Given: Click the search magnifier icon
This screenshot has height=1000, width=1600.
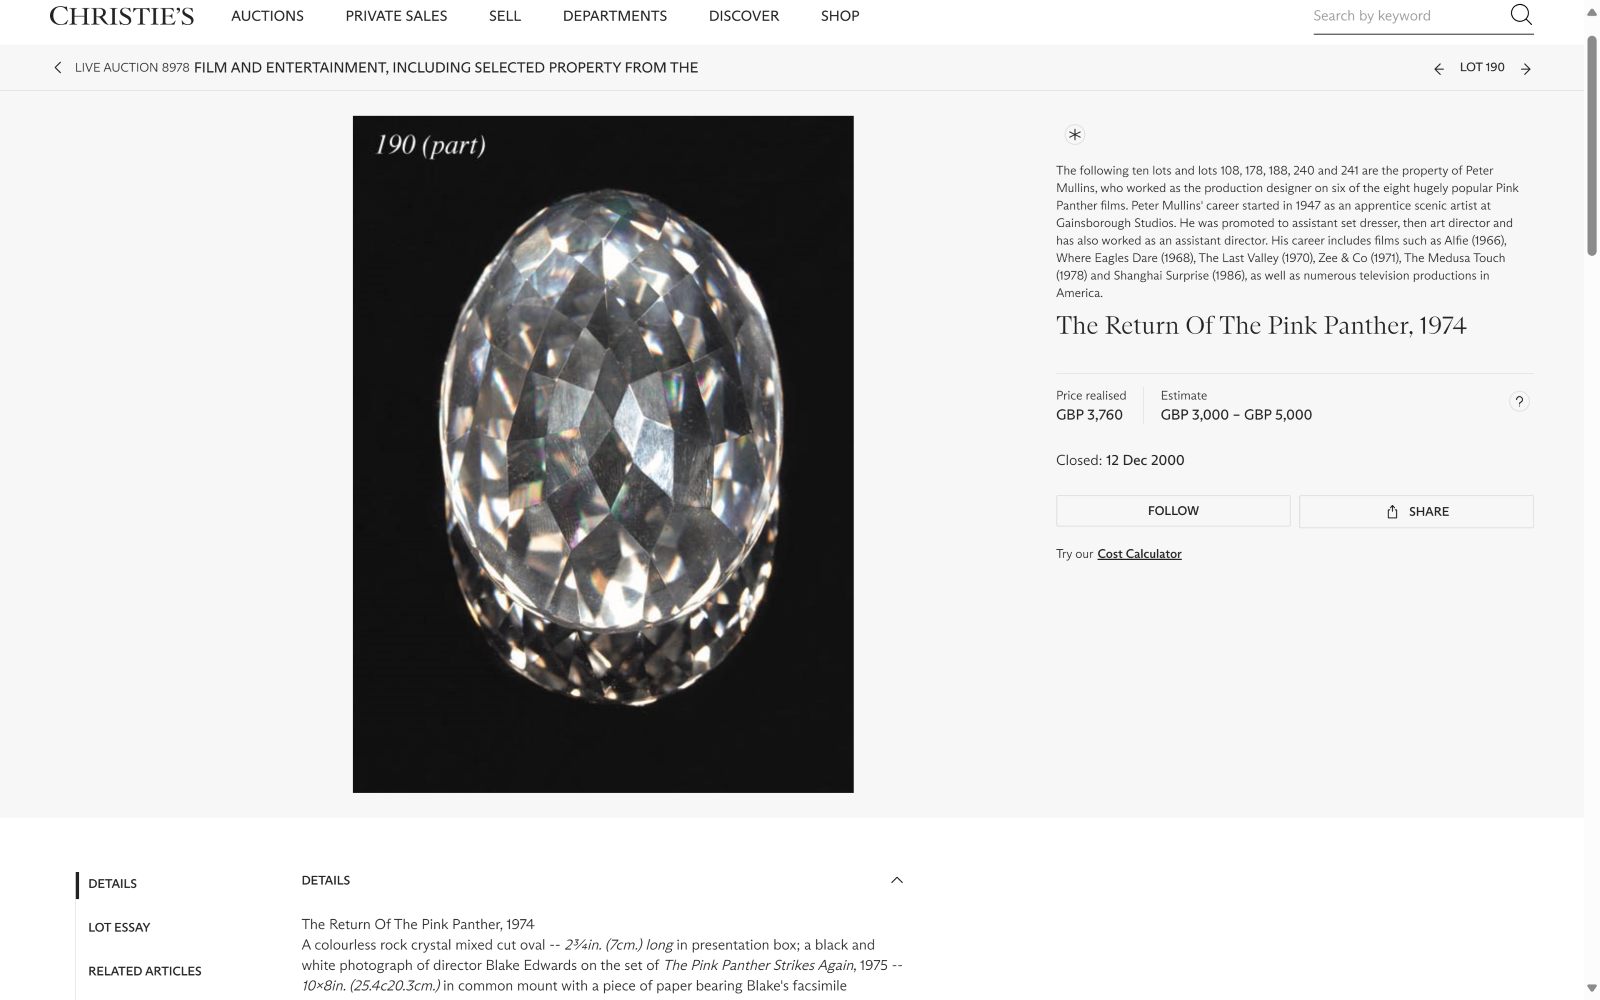Looking at the screenshot, I should [x=1521, y=15].
